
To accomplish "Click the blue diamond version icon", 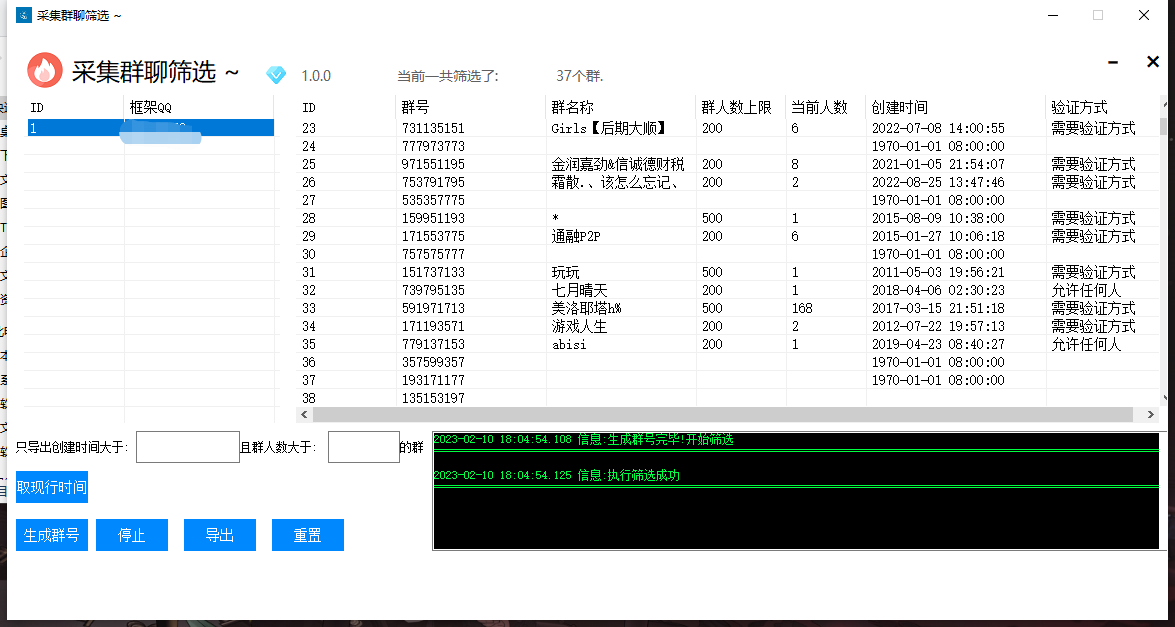I will 276,75.
